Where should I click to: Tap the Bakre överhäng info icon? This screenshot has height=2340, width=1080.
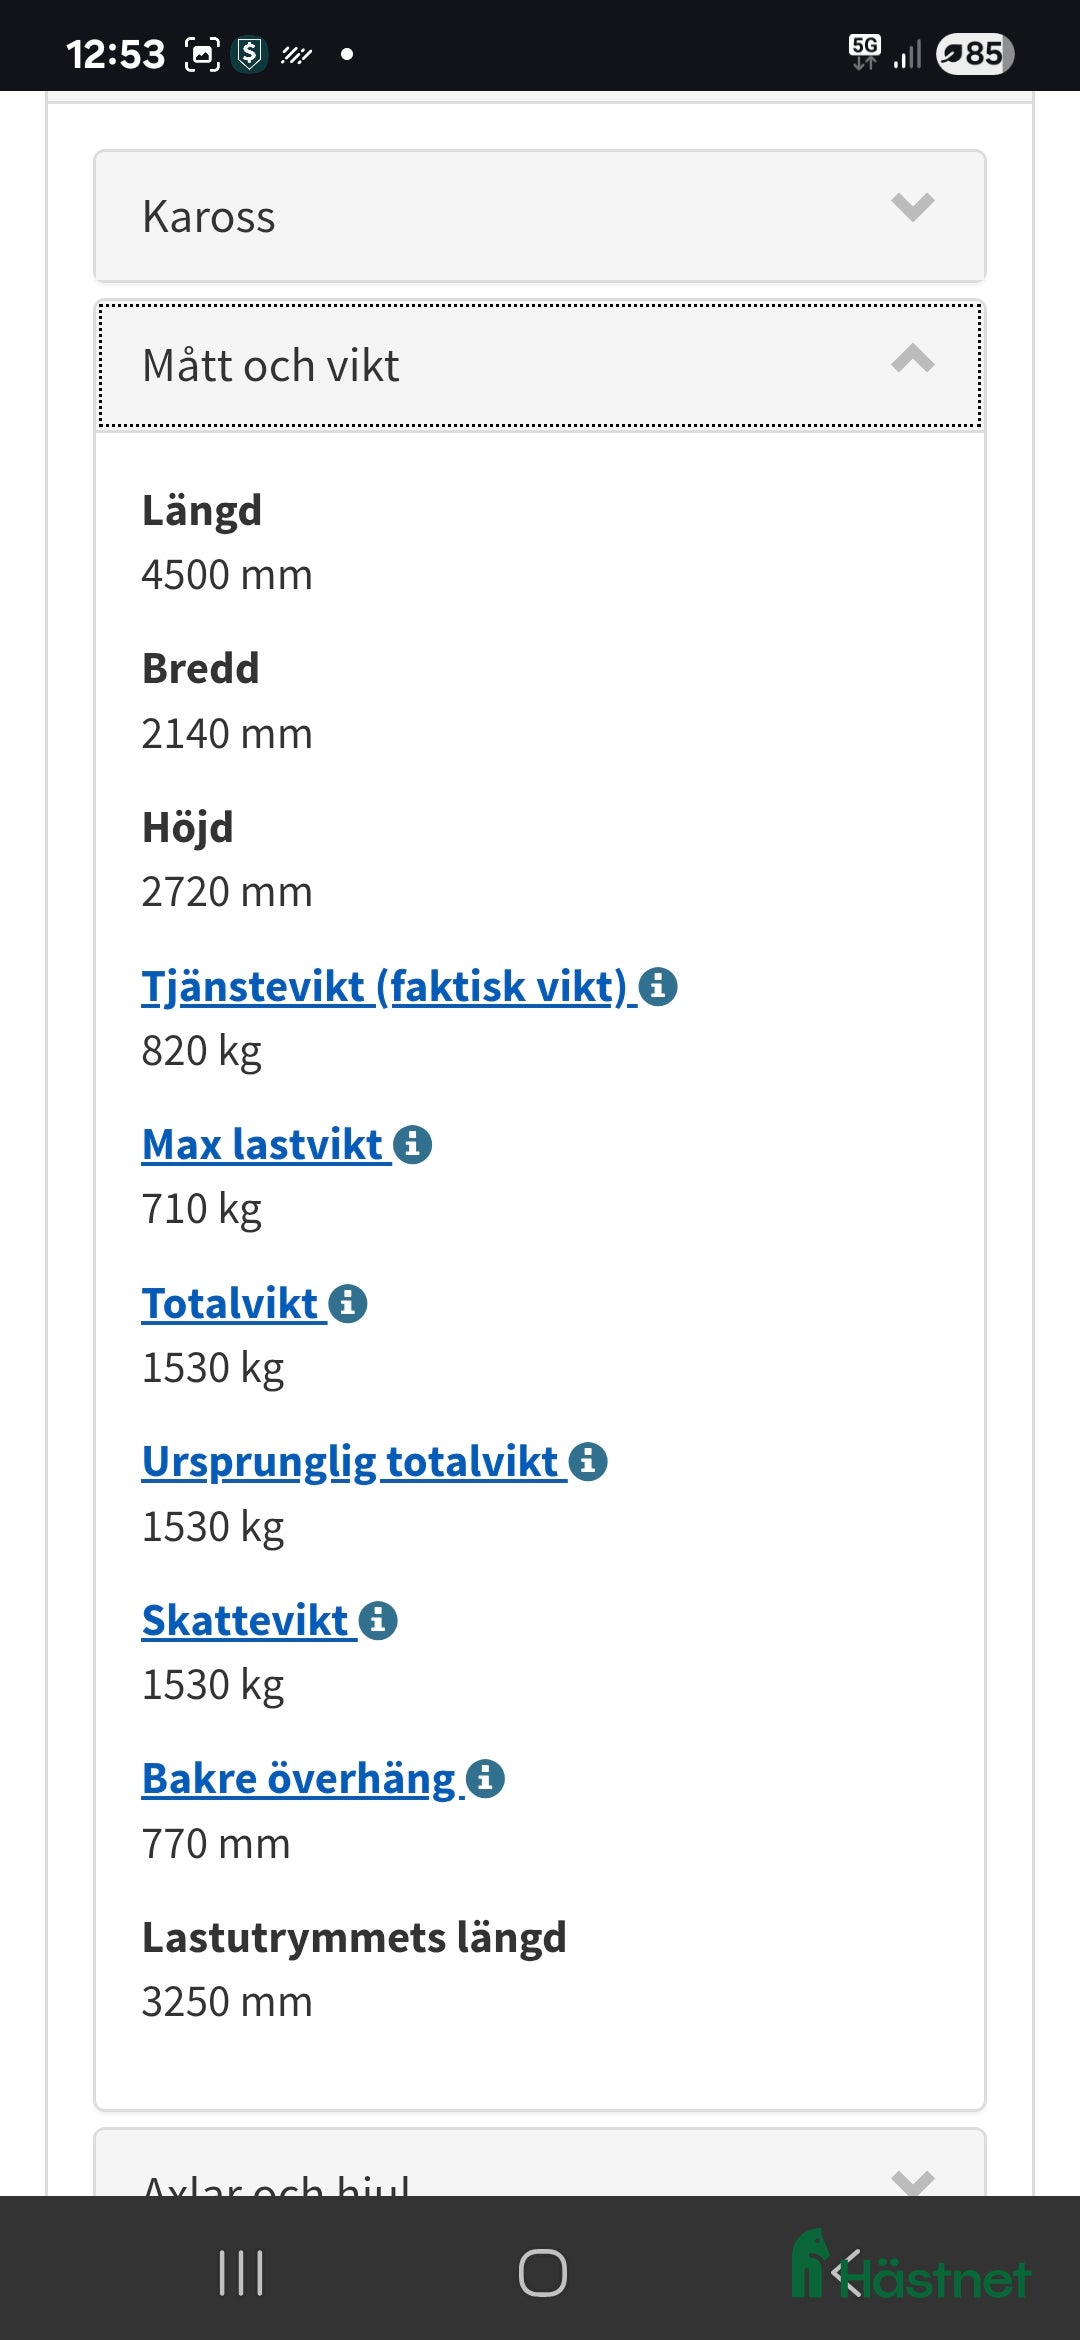coord(486,1779)
